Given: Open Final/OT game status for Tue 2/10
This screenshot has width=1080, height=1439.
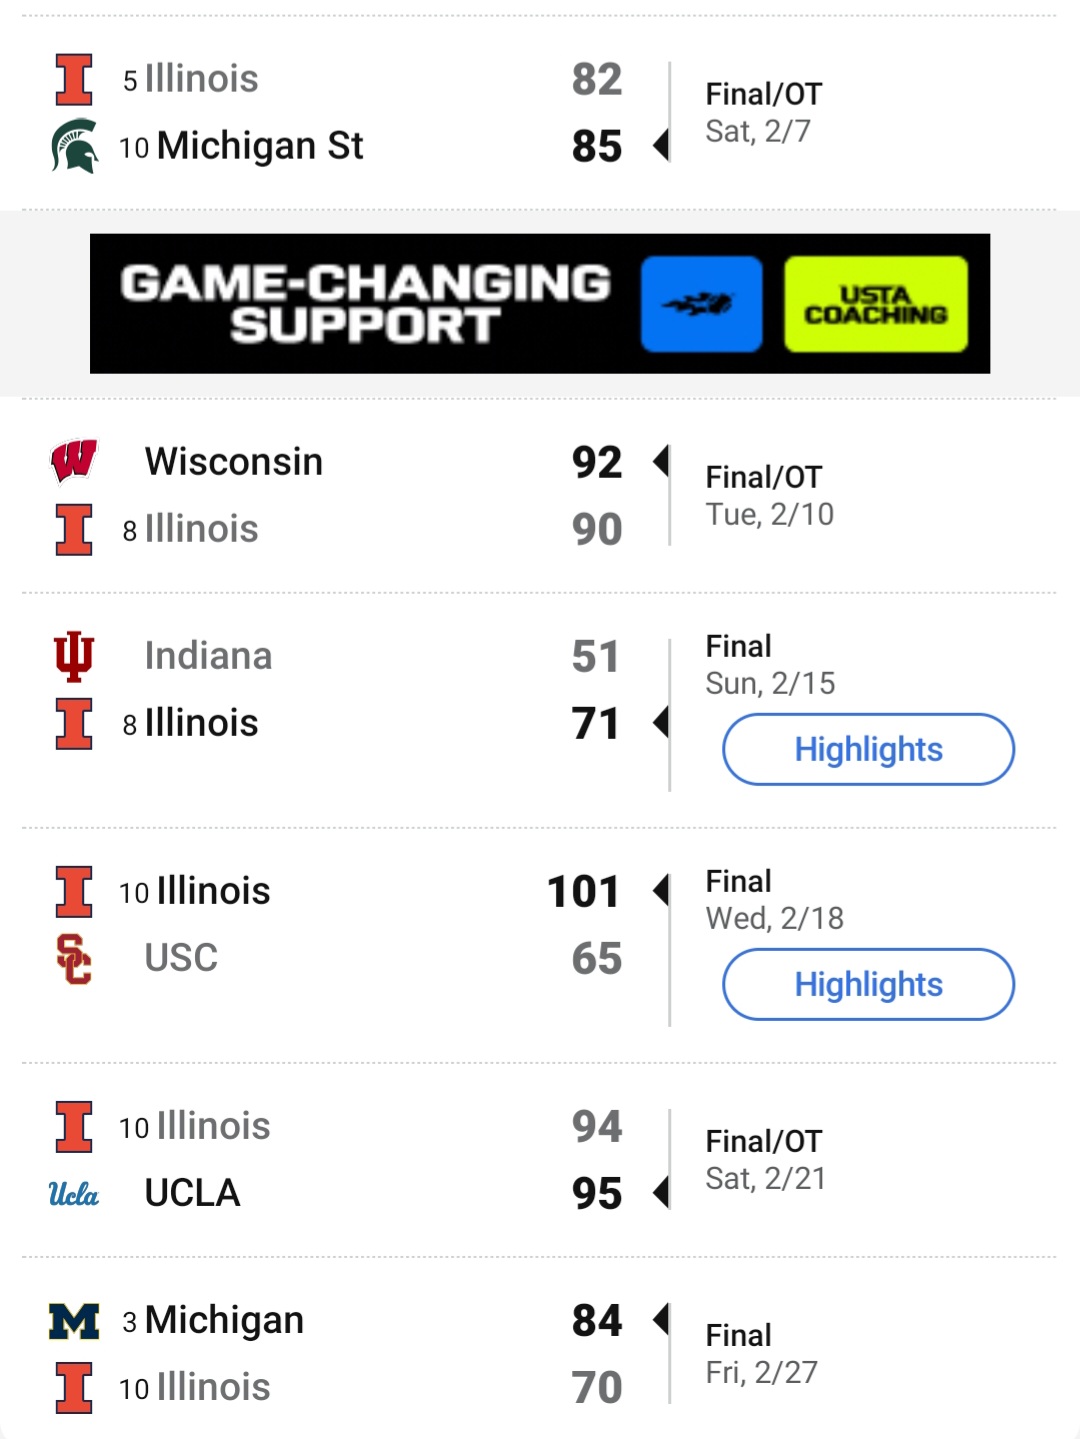Looking at the screenshot, I should (x=764, y=477).
